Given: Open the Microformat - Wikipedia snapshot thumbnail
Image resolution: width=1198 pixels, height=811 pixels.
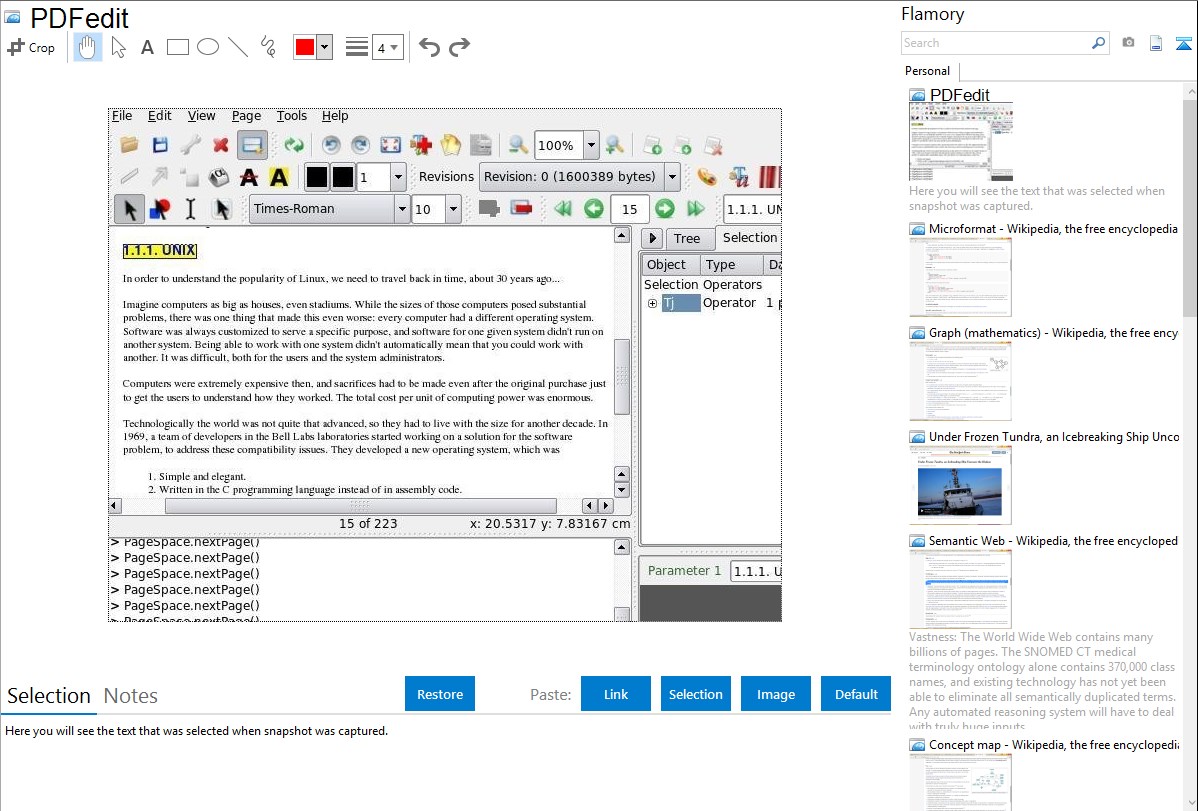Looking at the screenshot, I should 960,277.
